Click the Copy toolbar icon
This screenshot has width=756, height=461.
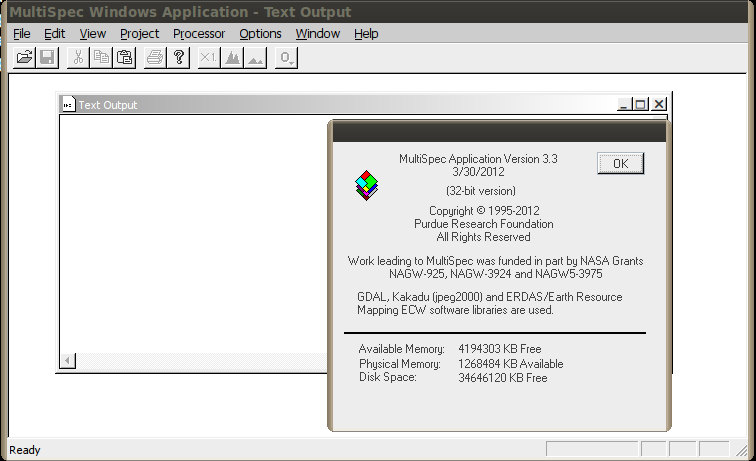[x=101, y=58]
